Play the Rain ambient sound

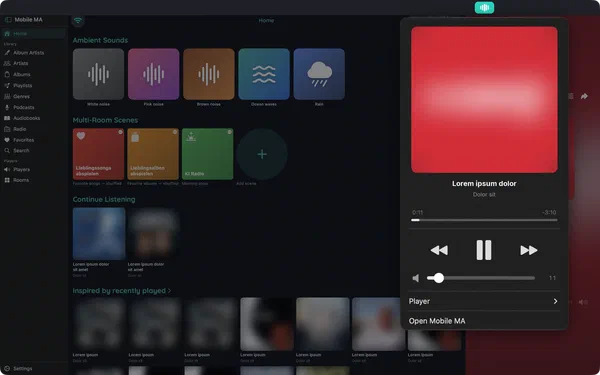[x=319, y=74]
